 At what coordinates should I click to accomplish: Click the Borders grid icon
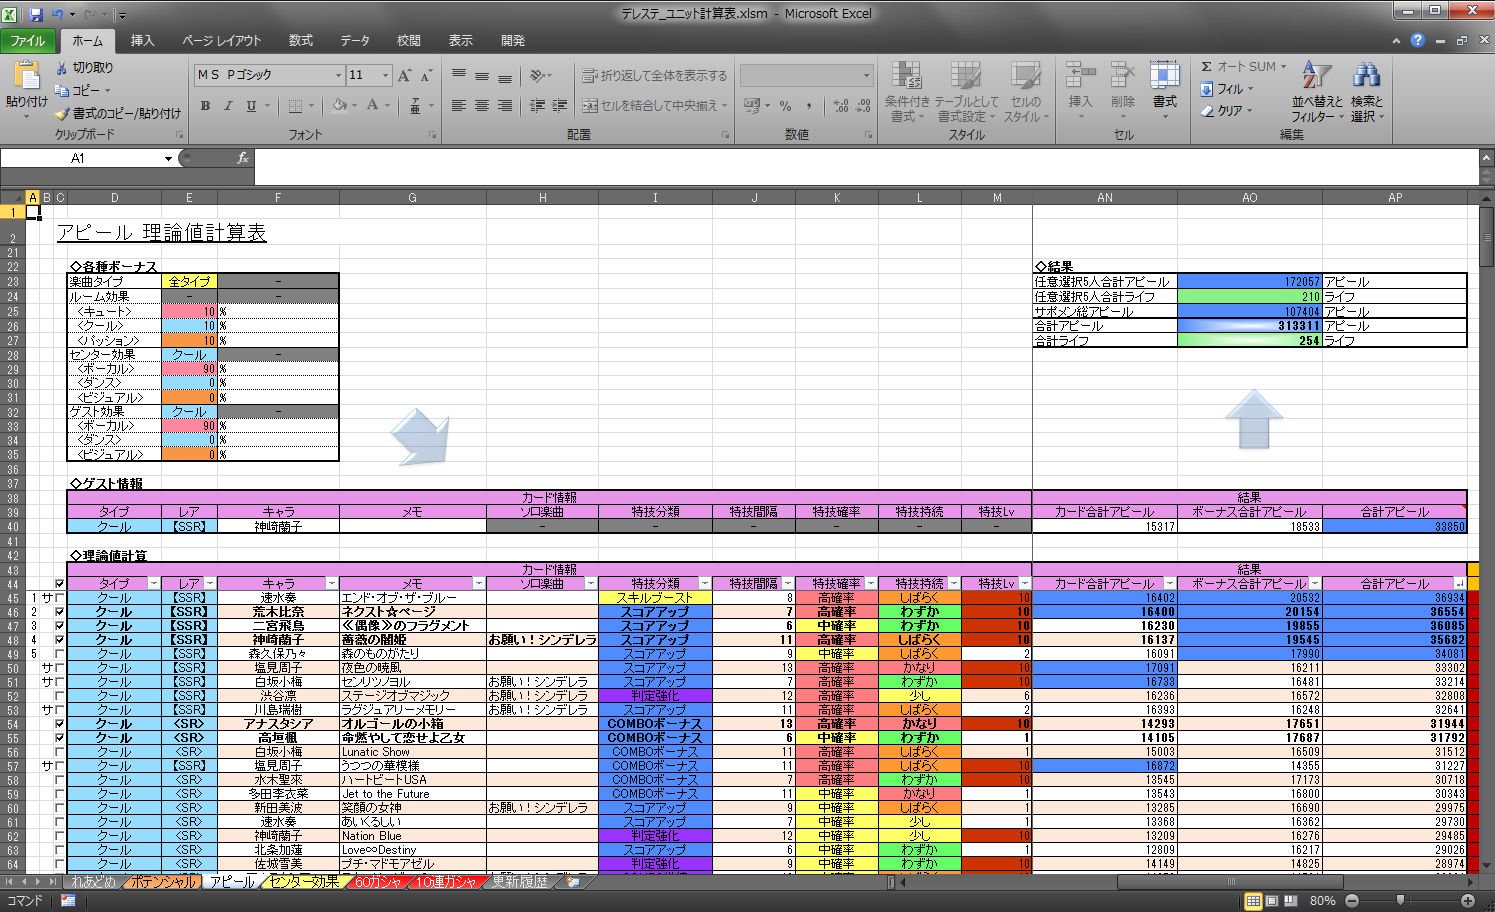point(295,106)
